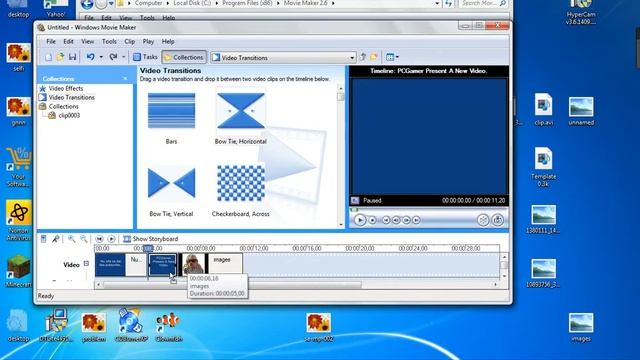Open the View menu

[x=87, y=42]
